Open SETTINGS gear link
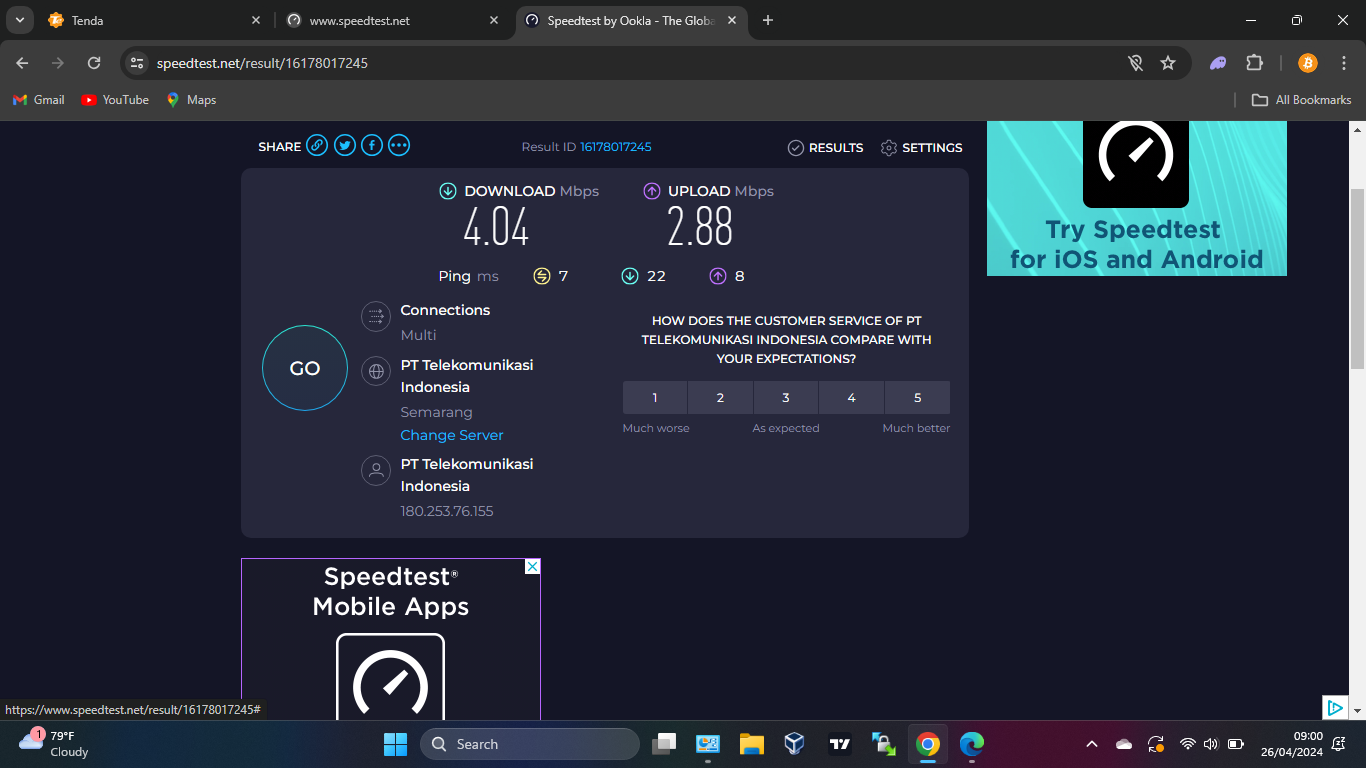The height and width of the screenshot is (768, 1366). 921,148
